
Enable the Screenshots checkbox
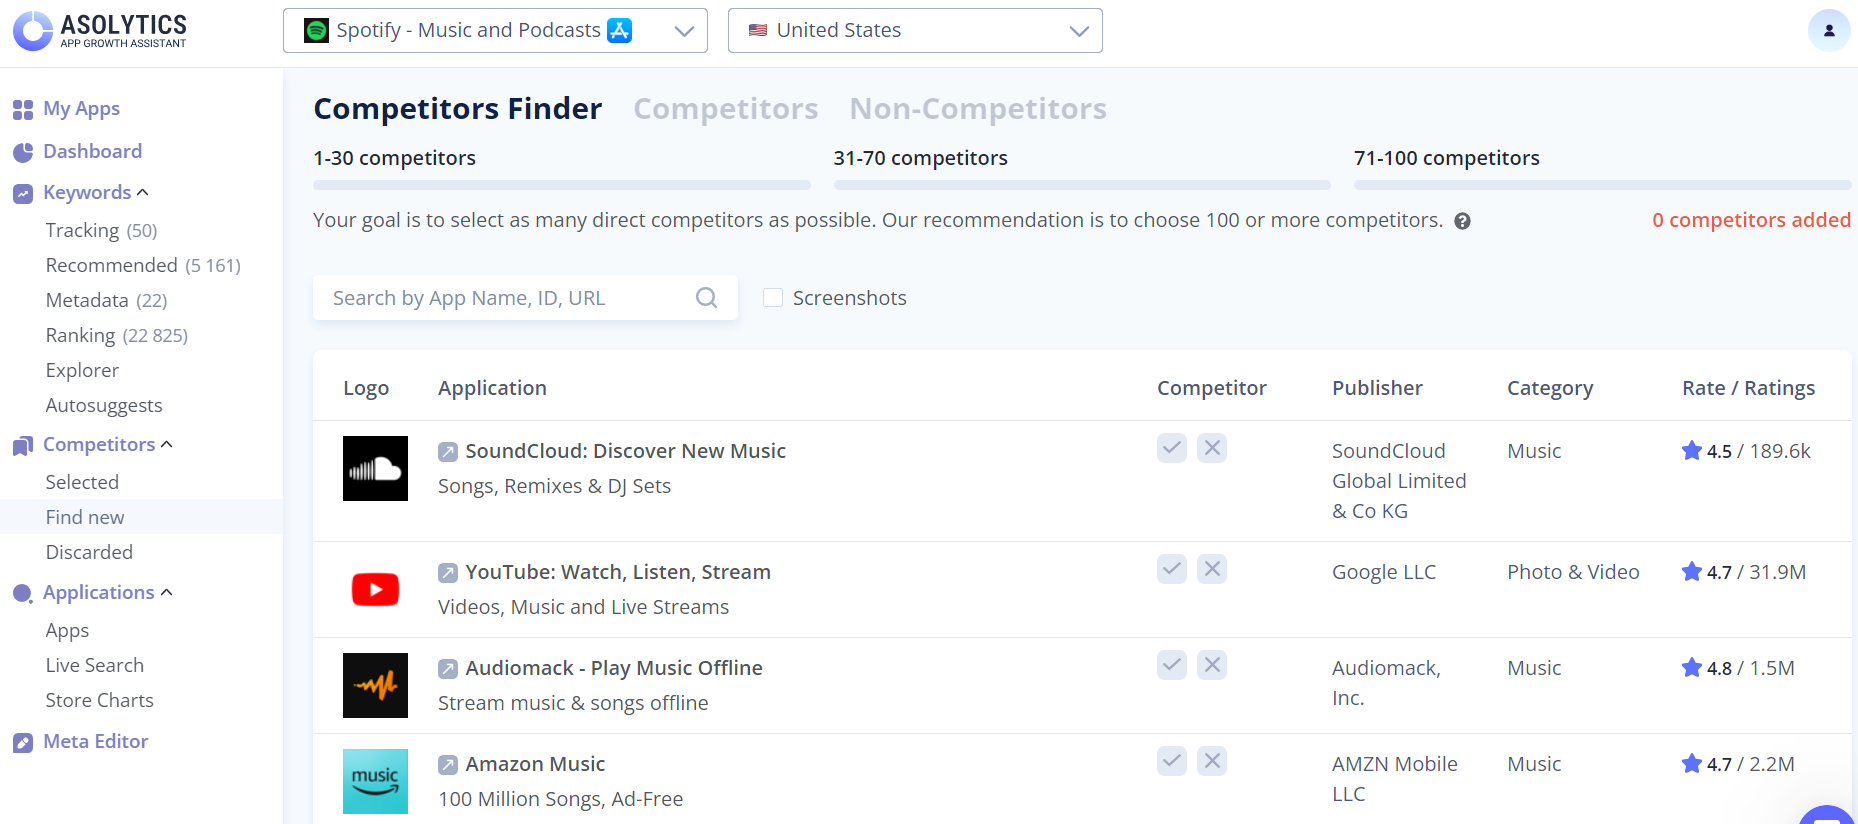click(x=773, y=298)
